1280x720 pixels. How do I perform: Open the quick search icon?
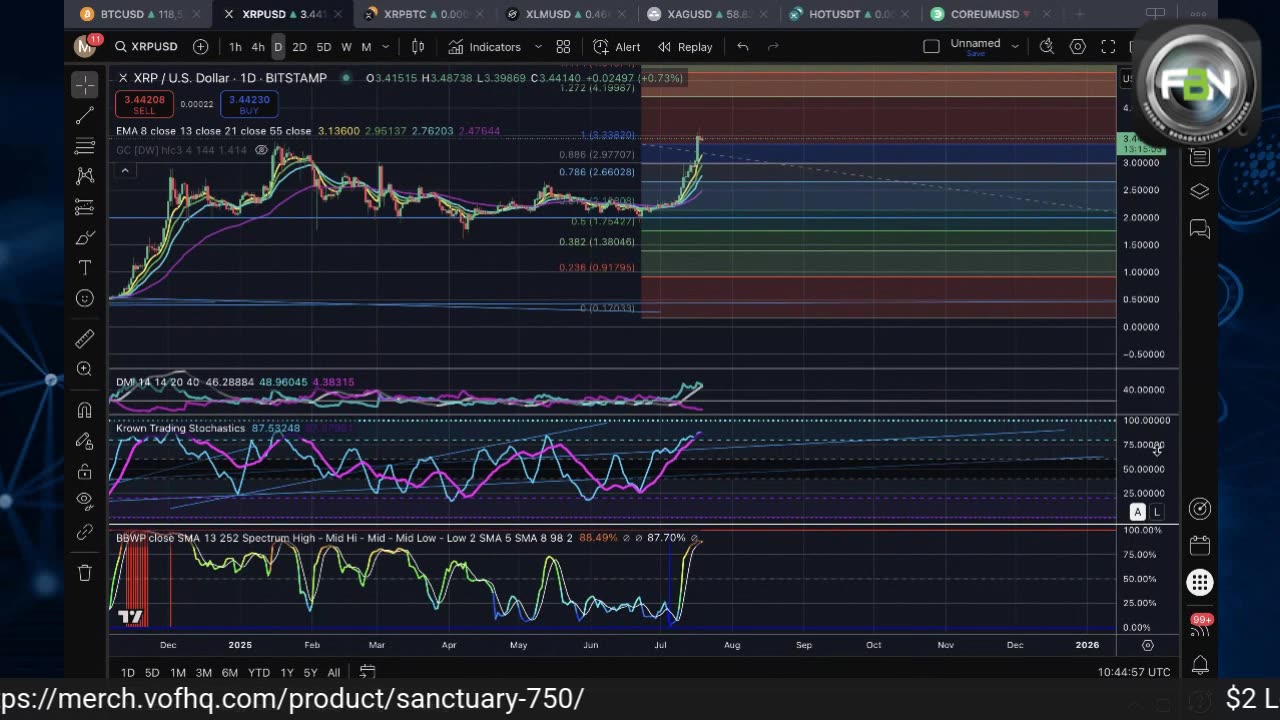(x=1047, y=47)
